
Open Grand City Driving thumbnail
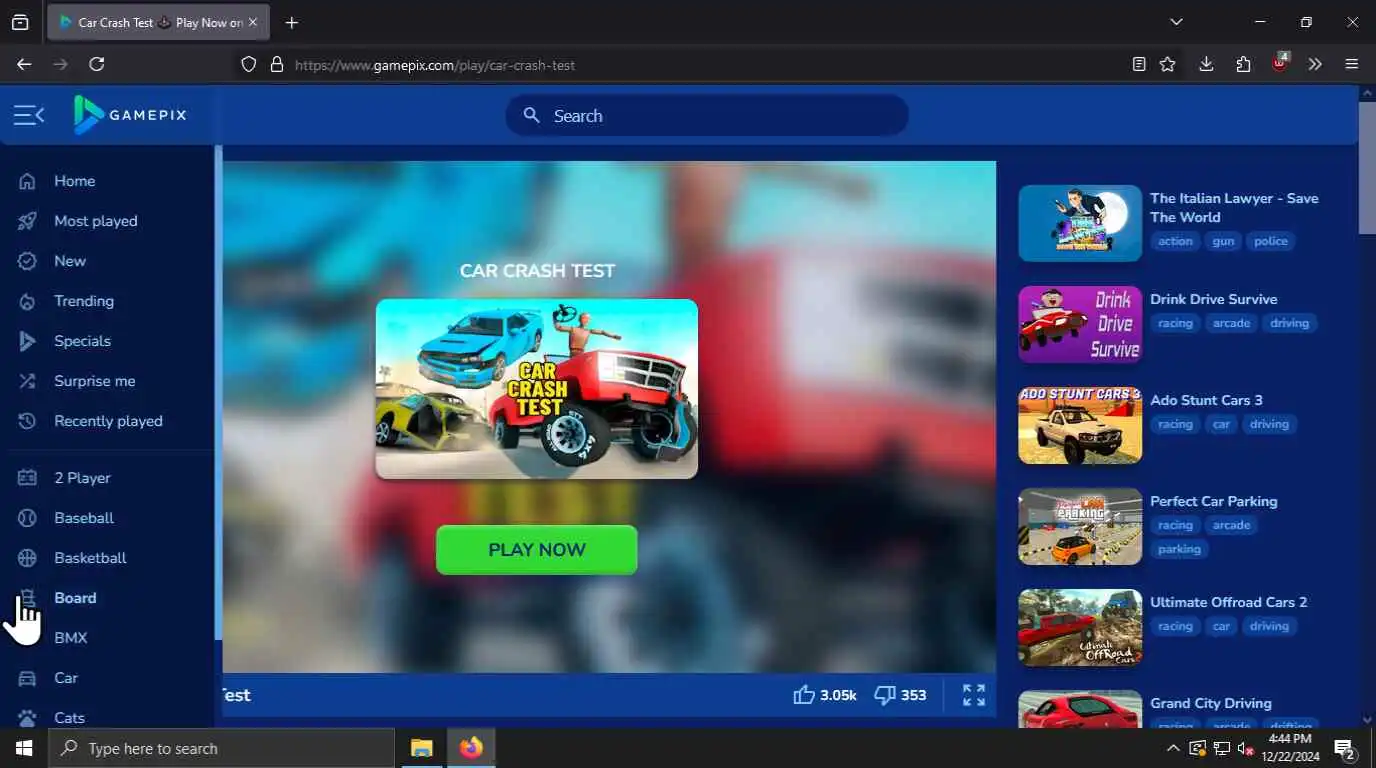(x=1080, y=709)
